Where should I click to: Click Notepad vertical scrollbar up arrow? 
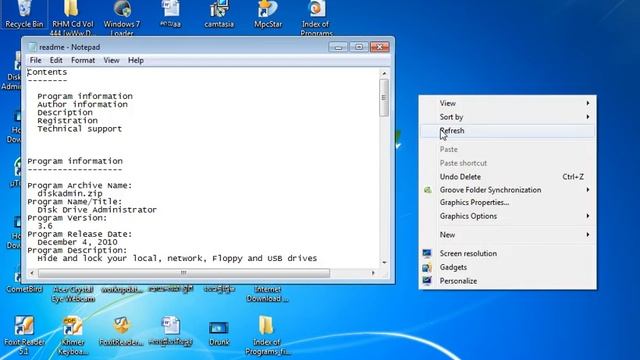click(384, 73)
